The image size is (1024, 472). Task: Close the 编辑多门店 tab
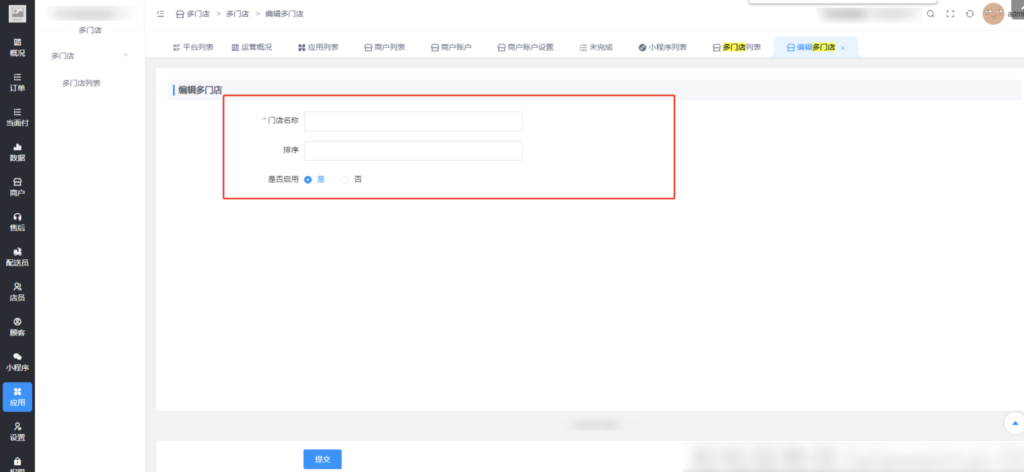[x=842, y=48]
